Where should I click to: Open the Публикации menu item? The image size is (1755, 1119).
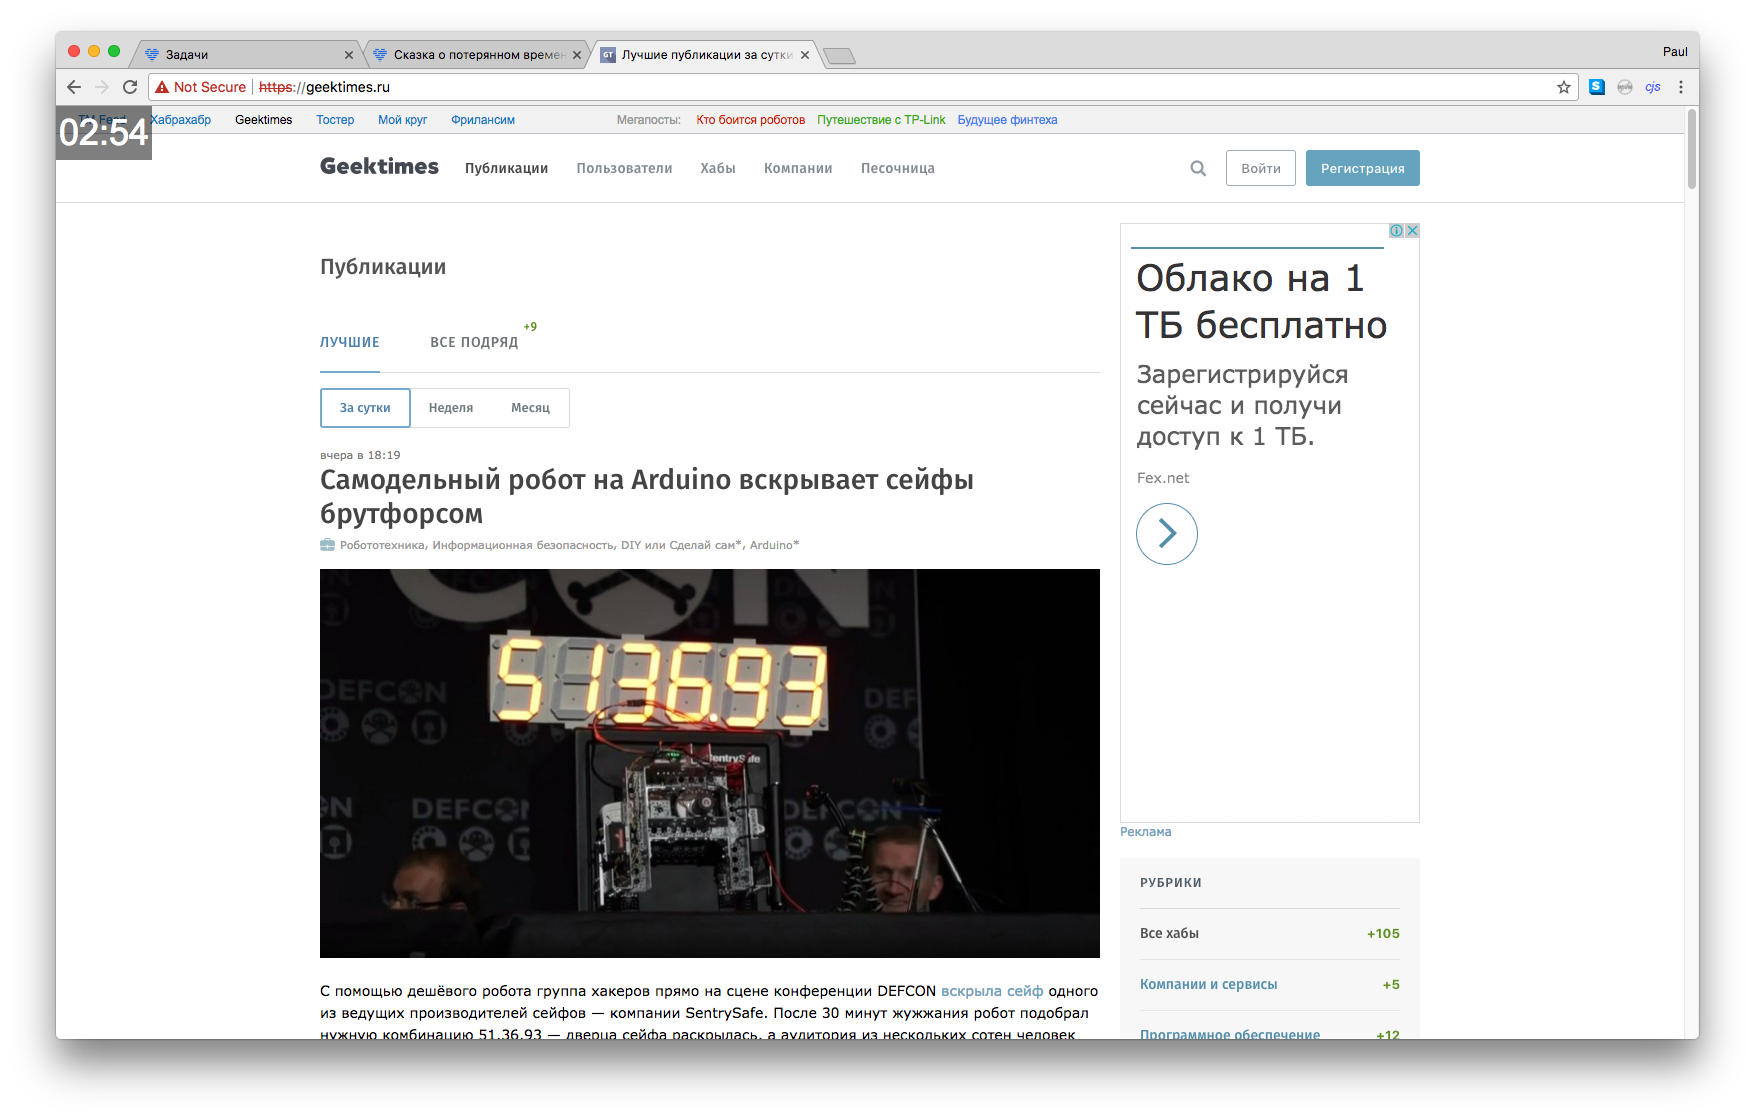tap(506, 168)
